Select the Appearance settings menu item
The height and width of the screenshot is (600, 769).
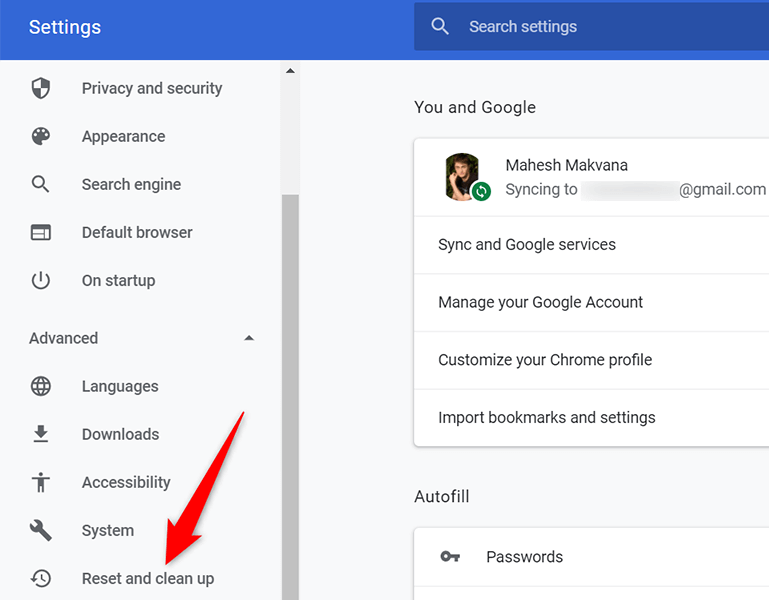[123, 137]
